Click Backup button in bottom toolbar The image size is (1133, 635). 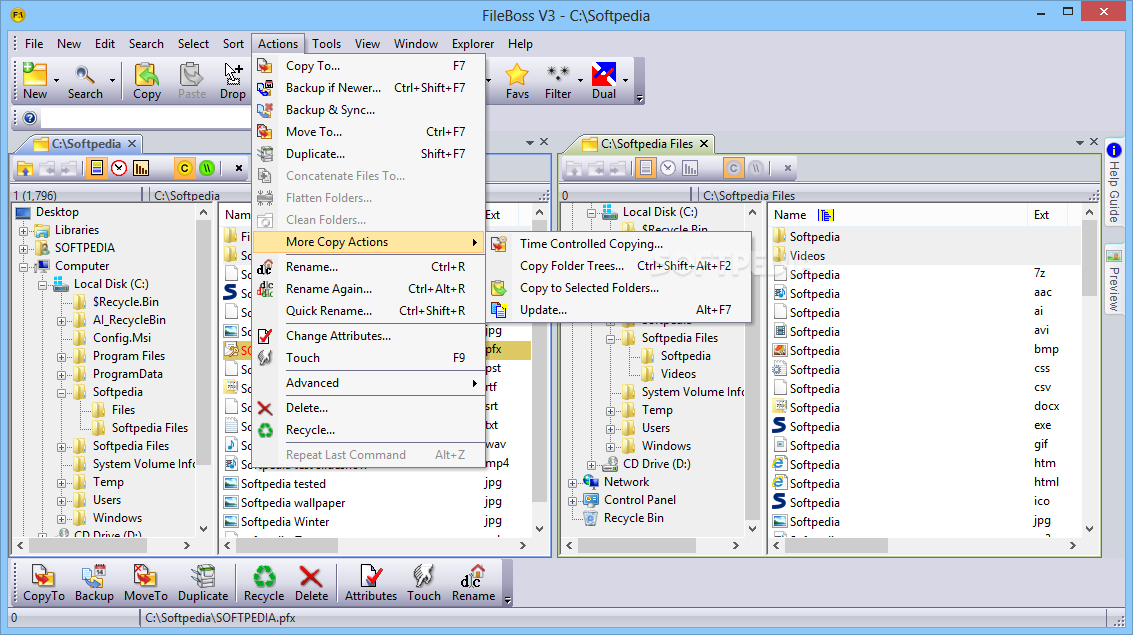pyautogui.click(x=94, y=583)
